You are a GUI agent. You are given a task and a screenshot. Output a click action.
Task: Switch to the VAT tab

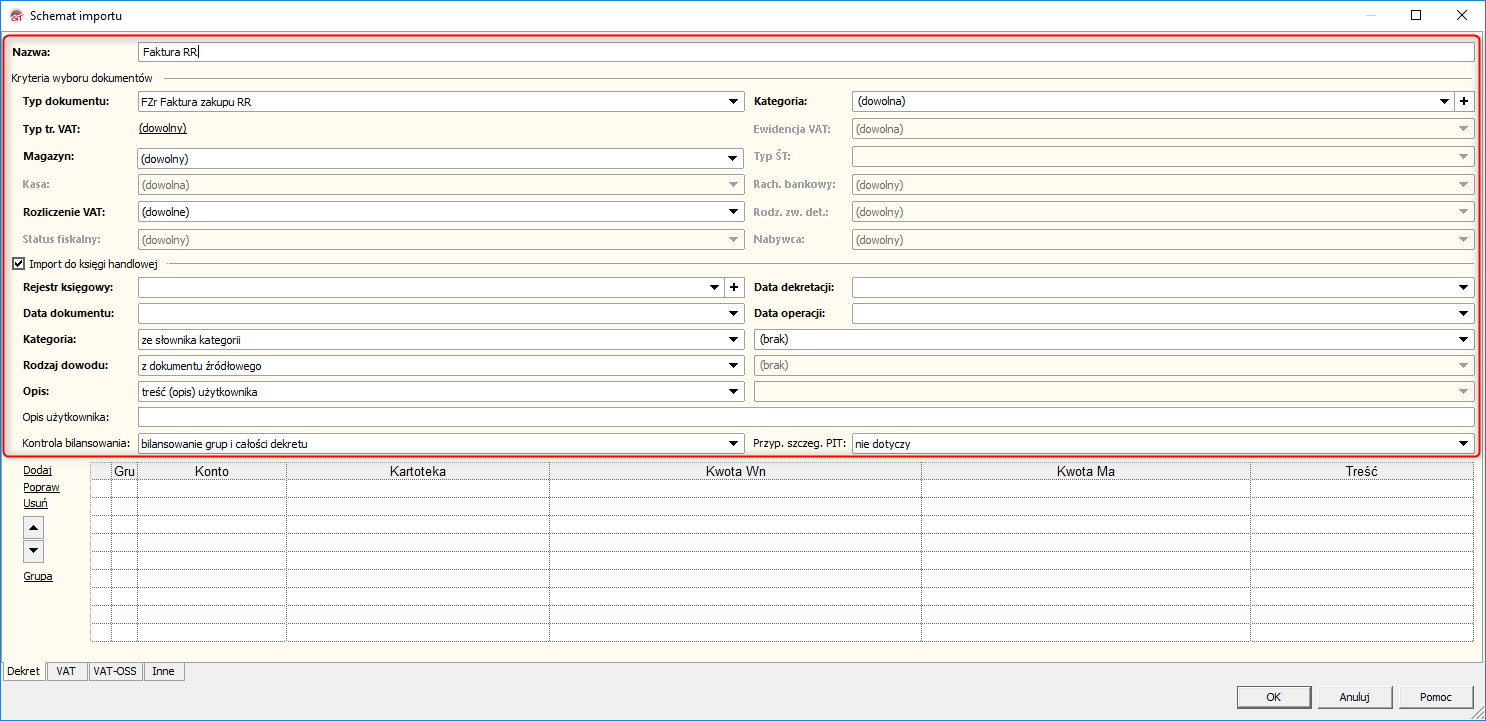pyautogui.click(x=66, y=671)
